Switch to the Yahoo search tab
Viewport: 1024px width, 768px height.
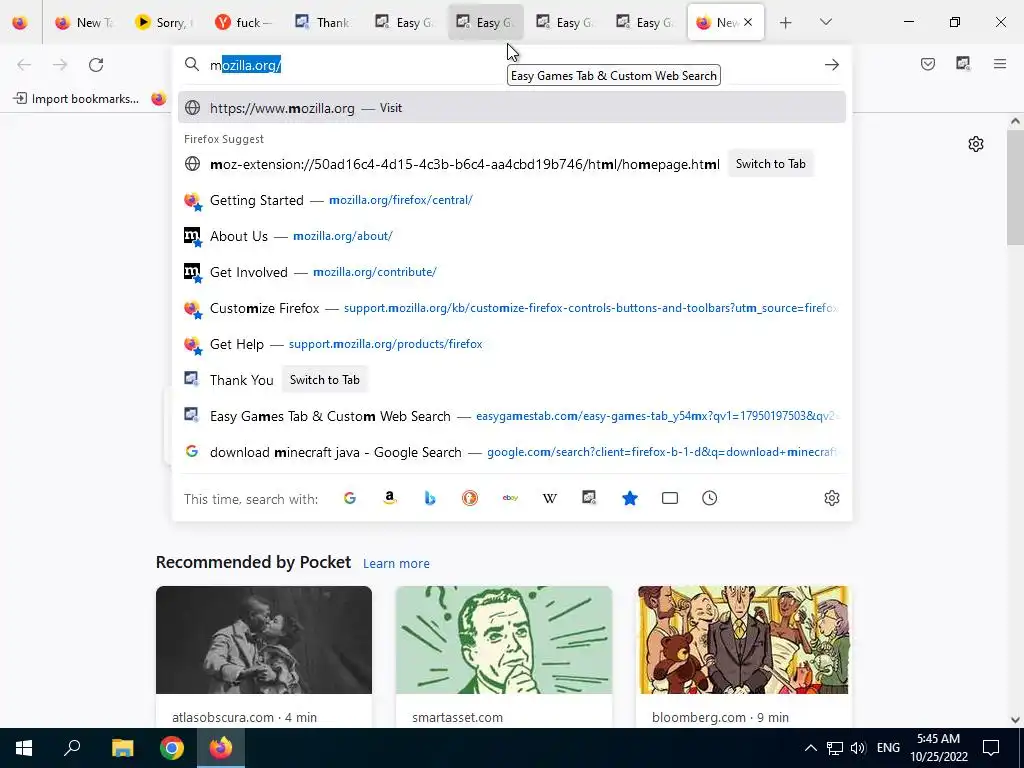[x=245, y=22]
